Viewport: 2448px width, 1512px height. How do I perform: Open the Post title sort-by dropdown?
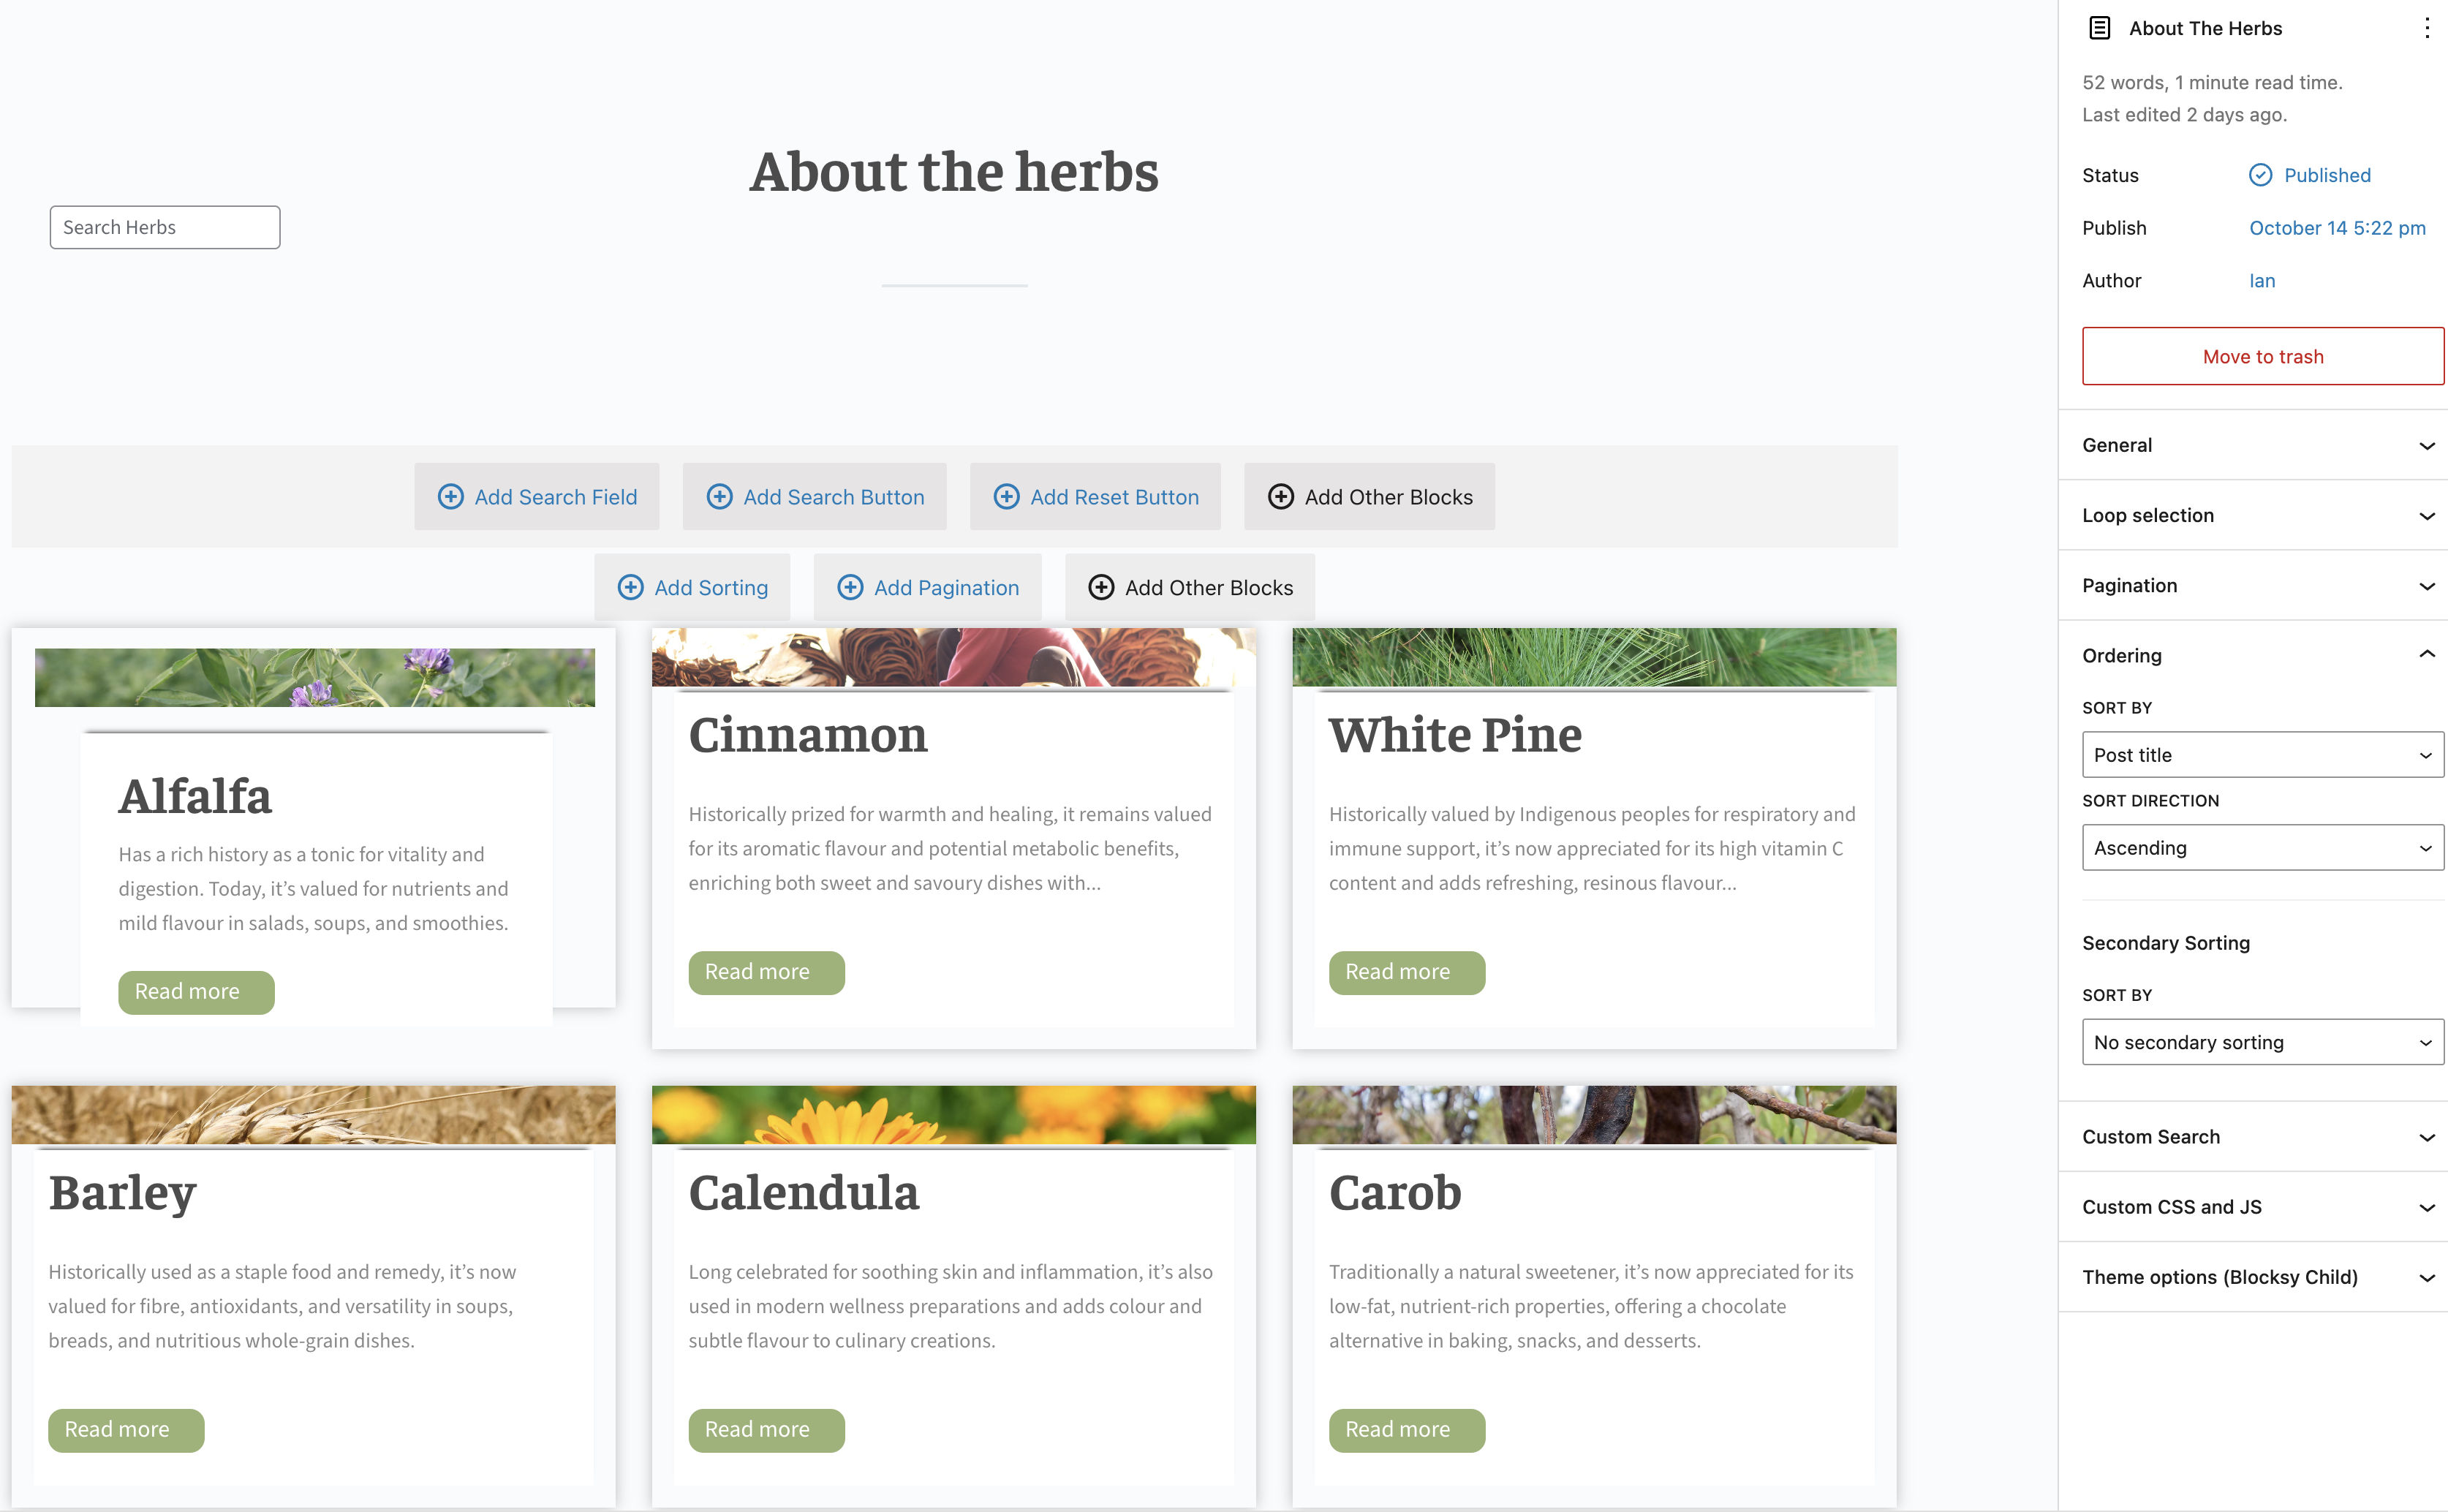tap(2262, 755)
